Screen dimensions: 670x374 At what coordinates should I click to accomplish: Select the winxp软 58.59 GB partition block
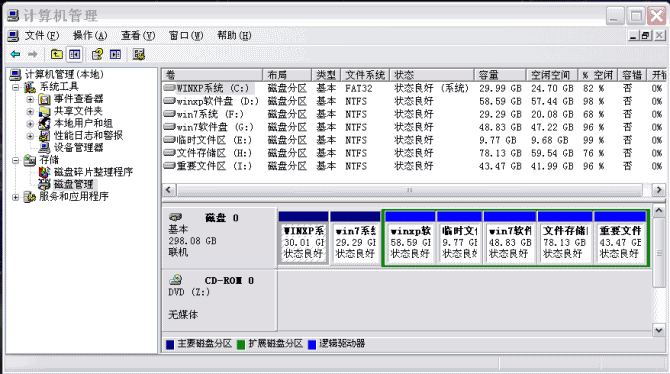410,238
